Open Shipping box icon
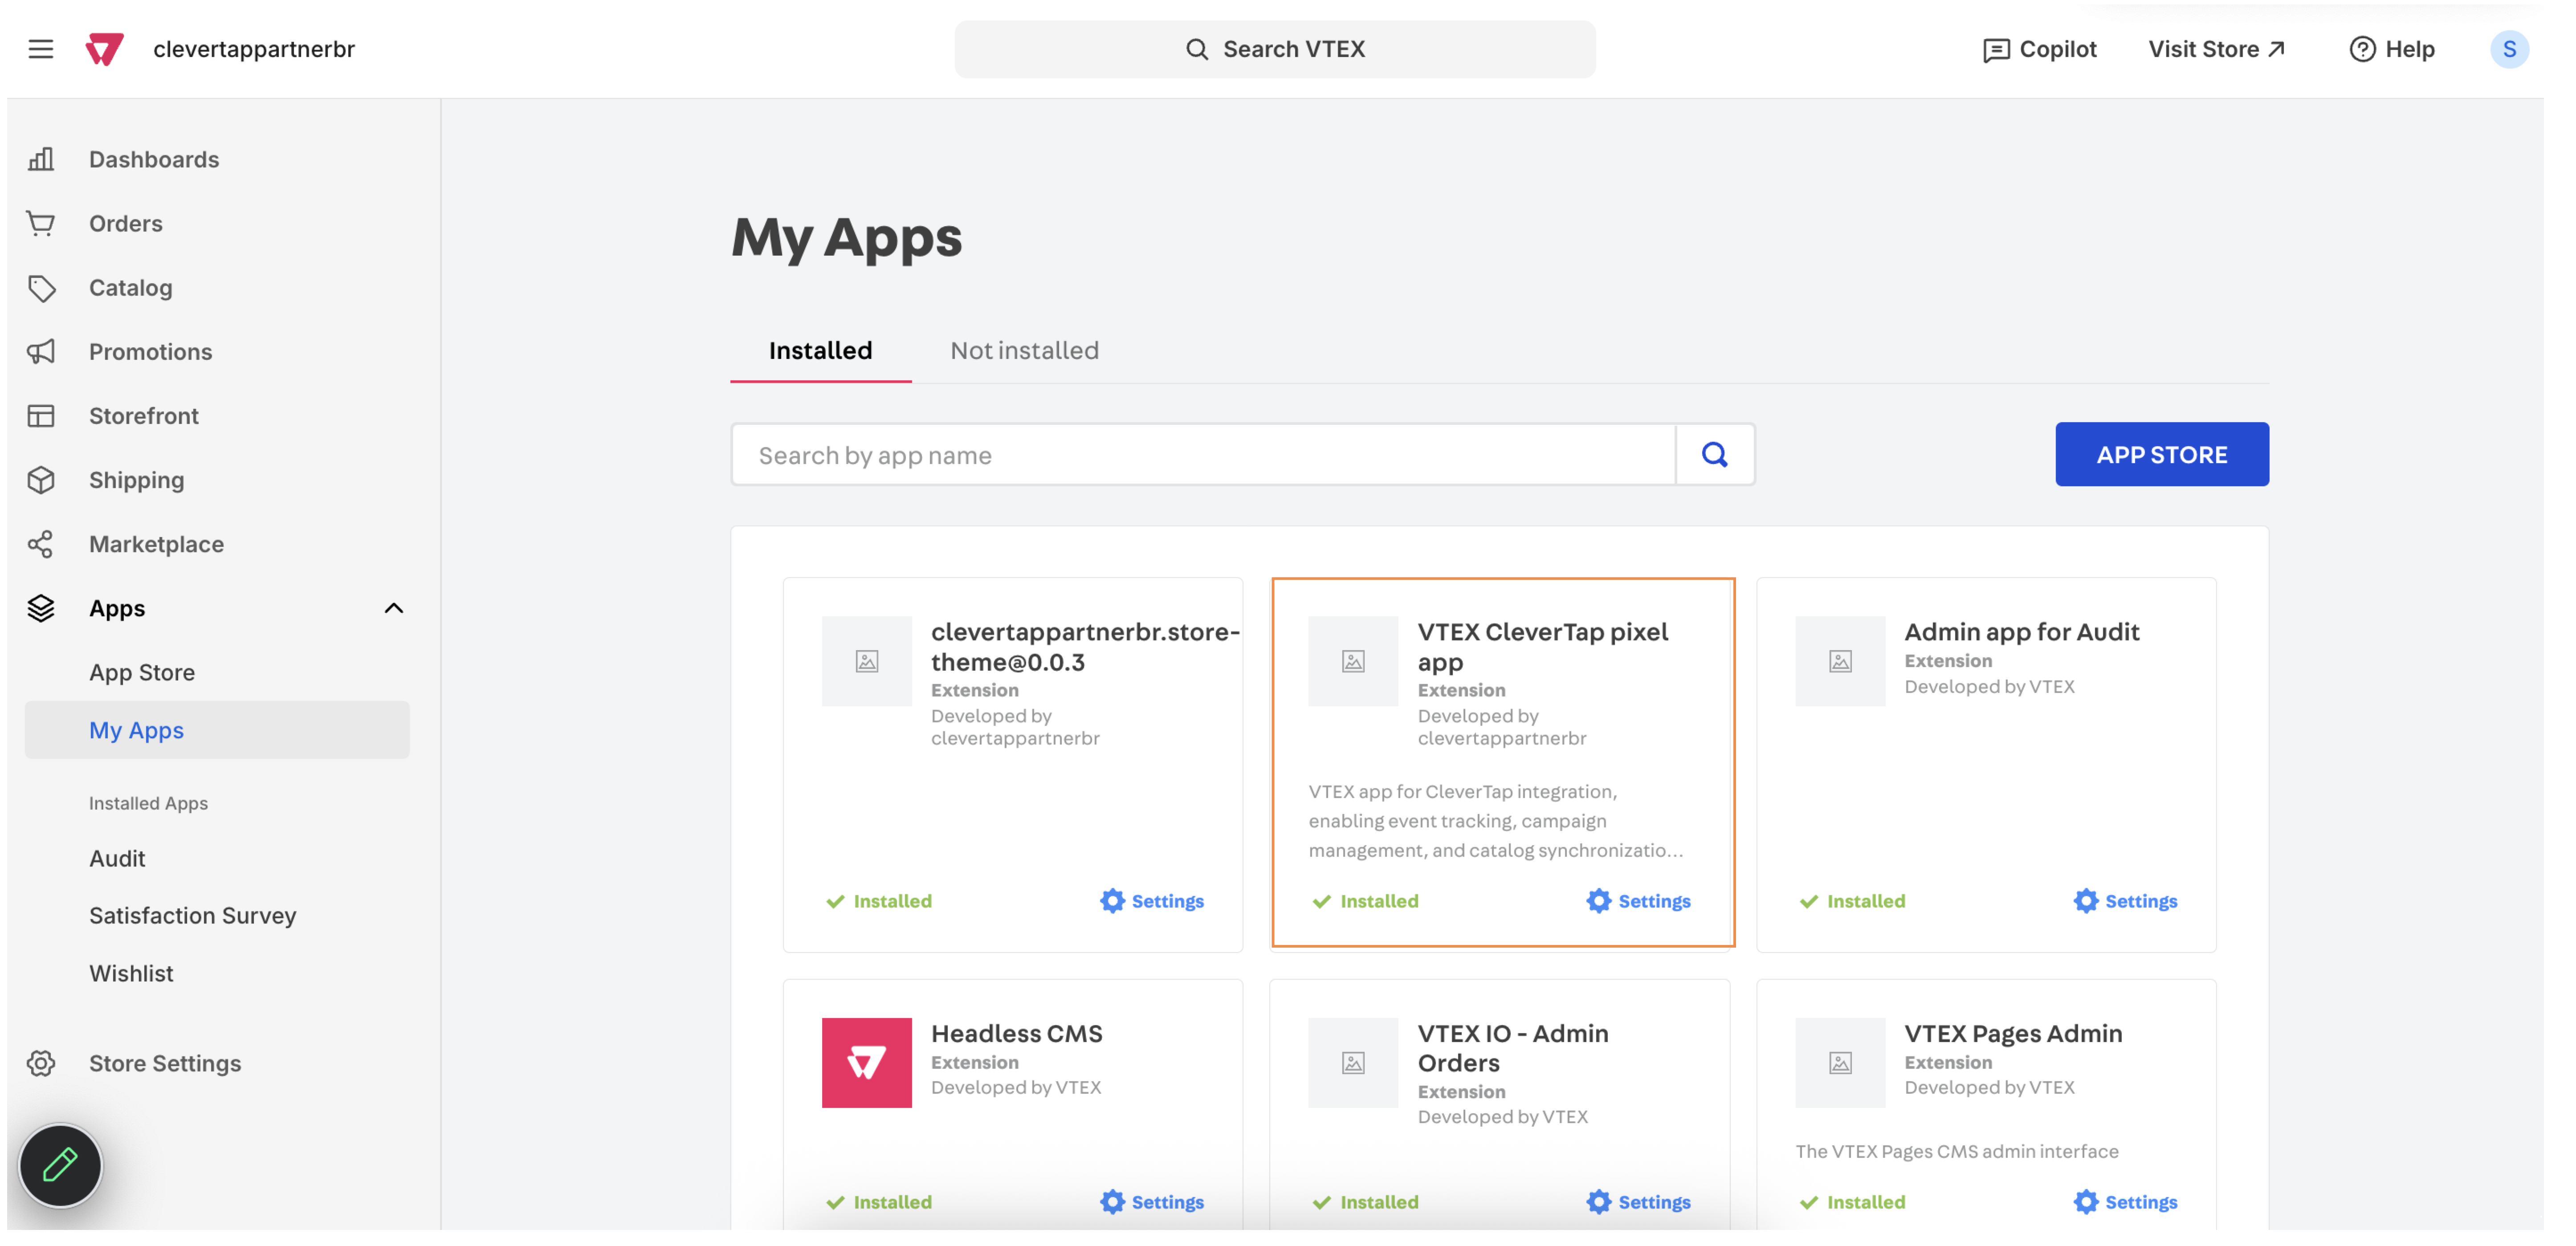2576x1246 pixels. [41, 480]
